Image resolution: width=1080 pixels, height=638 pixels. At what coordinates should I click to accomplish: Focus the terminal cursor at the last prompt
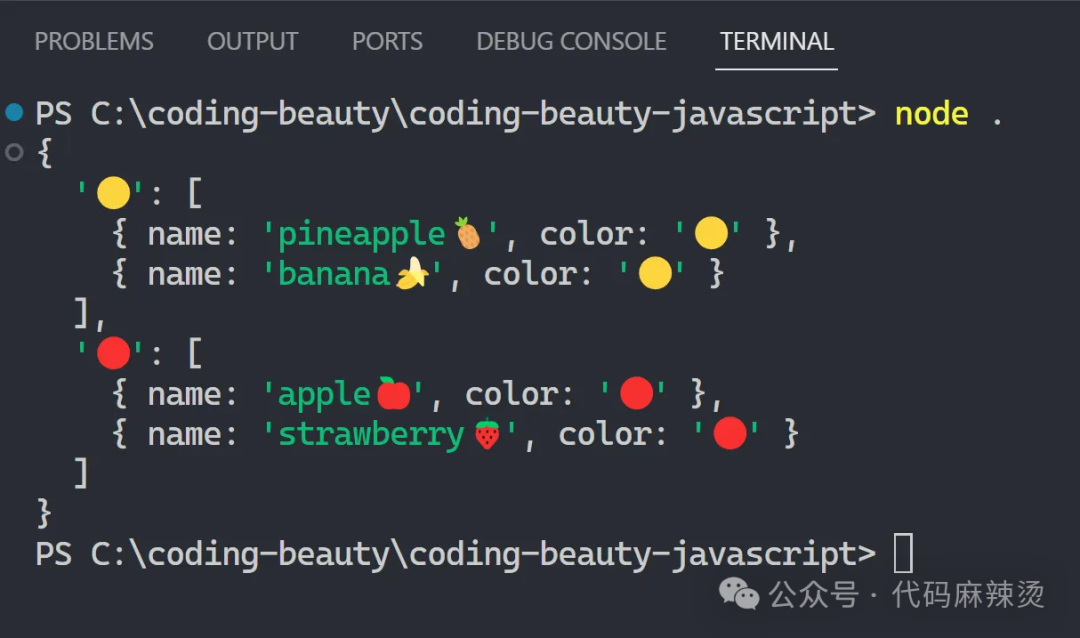[902, 553]
